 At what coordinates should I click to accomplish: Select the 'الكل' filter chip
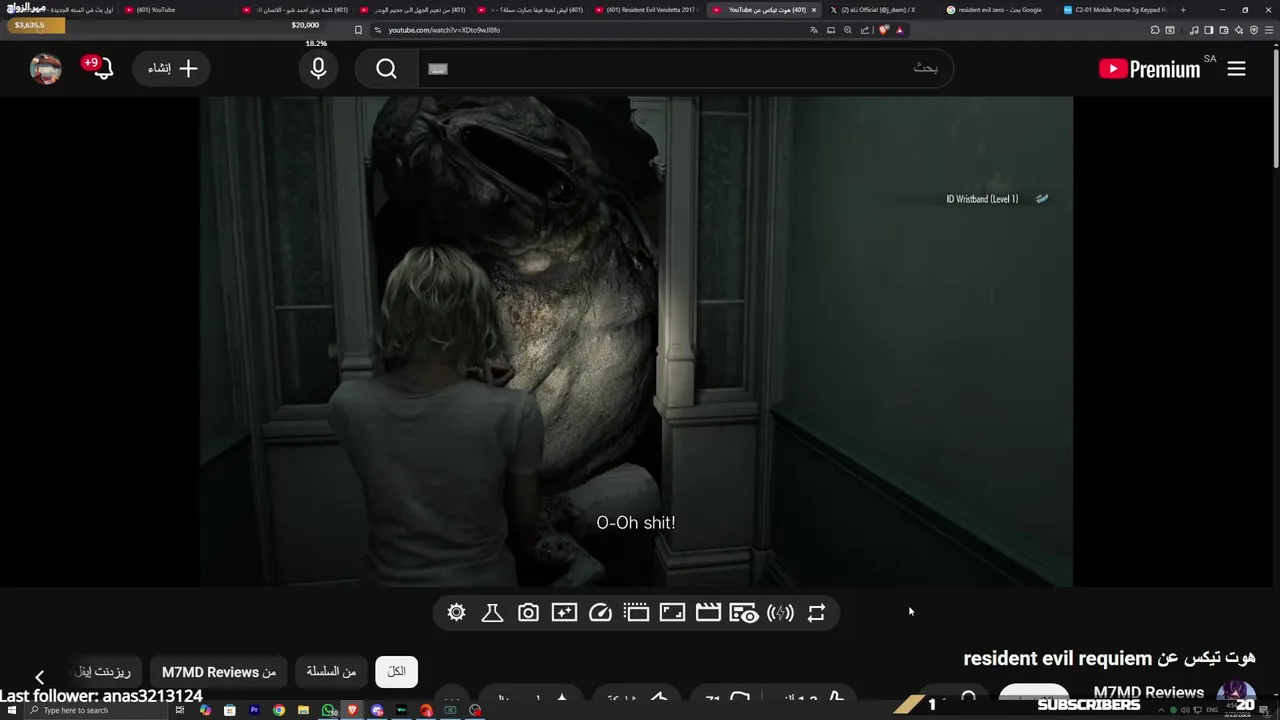pos(396,672)
